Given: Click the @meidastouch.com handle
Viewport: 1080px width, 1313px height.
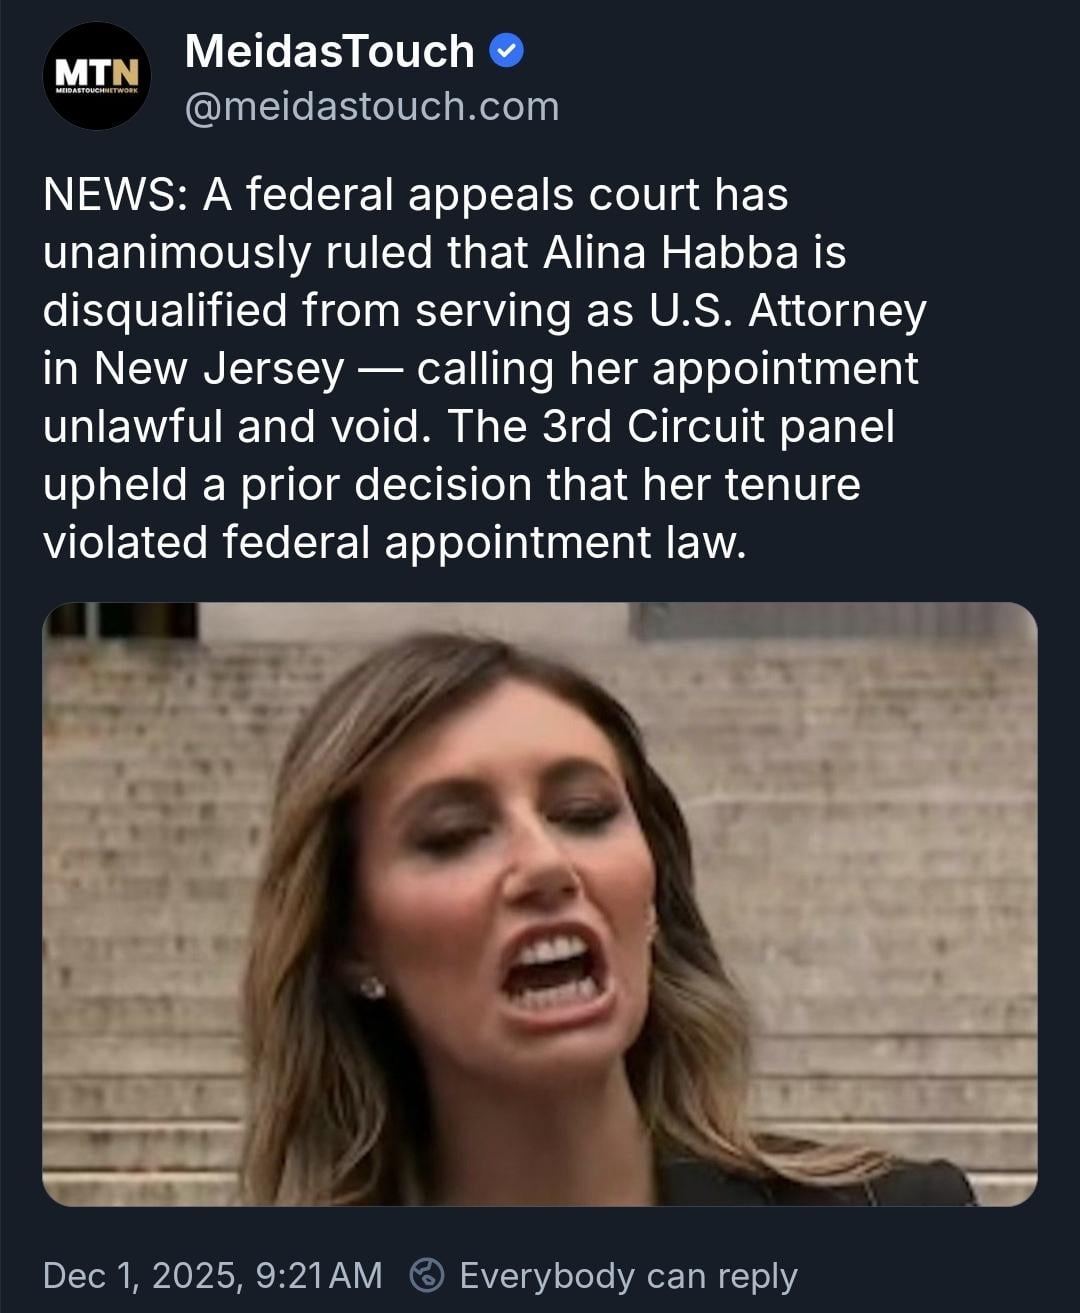Looking at the screenshot, I should [x=372, y=106].
